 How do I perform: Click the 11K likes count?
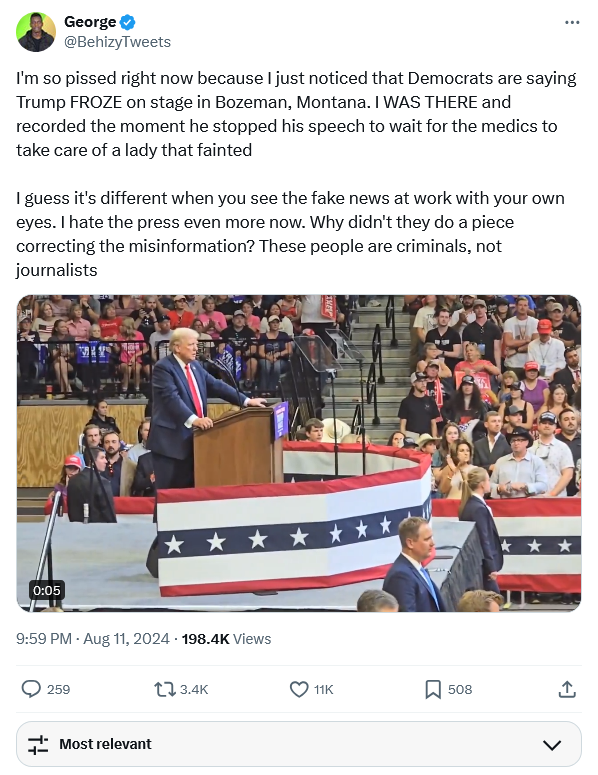[x=324, y=689]
